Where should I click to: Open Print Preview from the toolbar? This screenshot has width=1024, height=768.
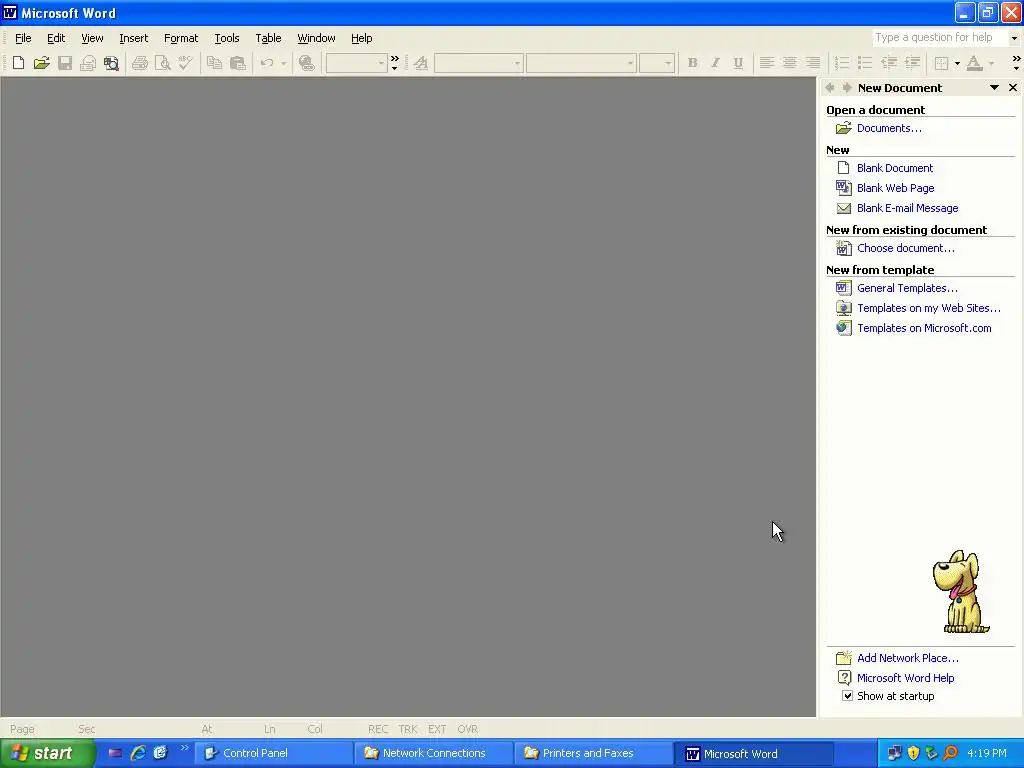coord(163,63)
